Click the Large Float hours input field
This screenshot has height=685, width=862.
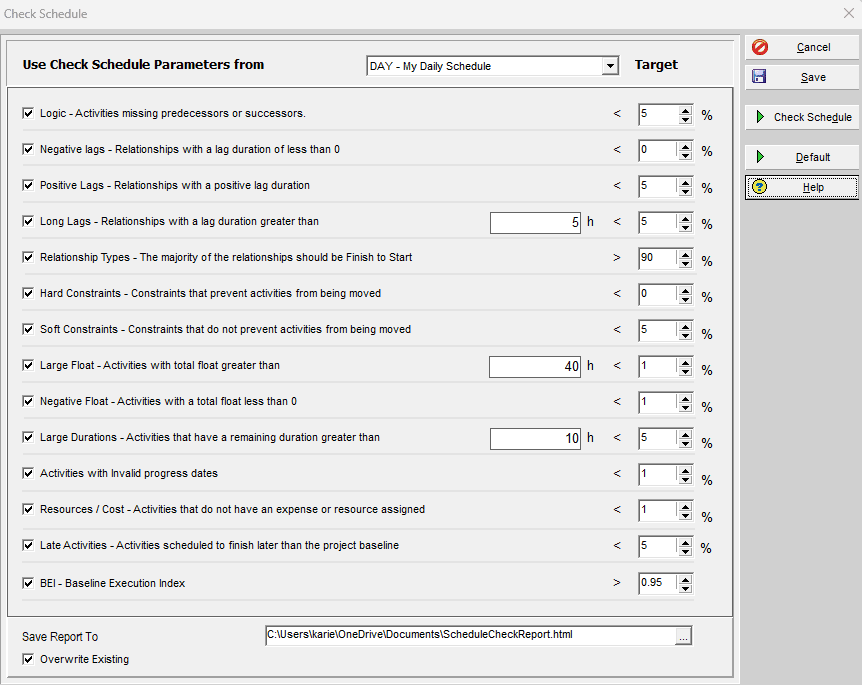535,366
